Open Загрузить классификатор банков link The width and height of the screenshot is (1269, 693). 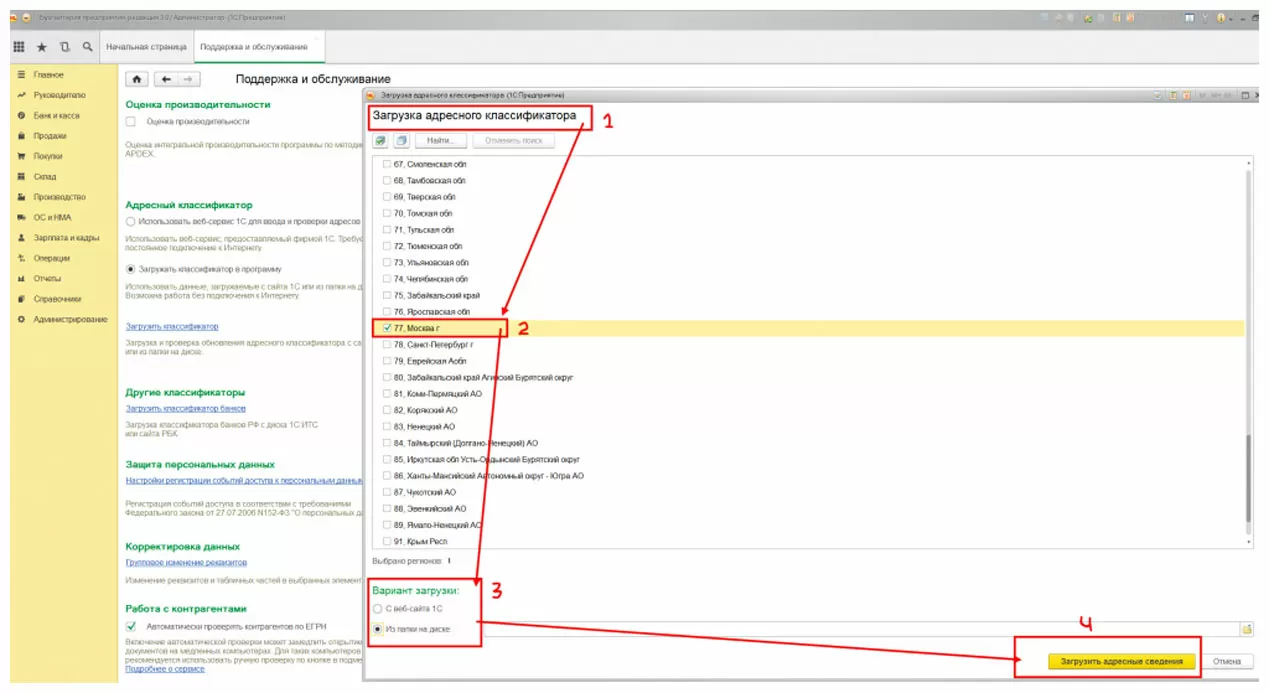(186, 408)
